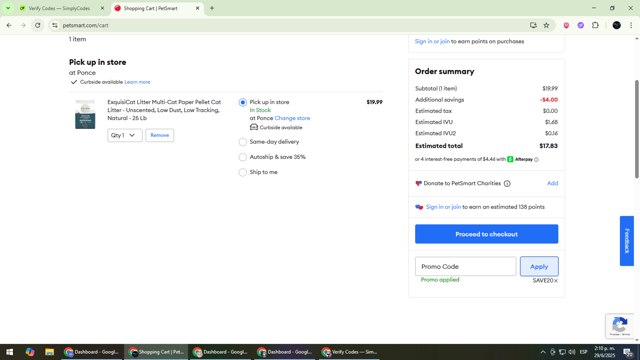Click Sign in or join for estimated 138 points
This screenshot has width=640, height=360.
click(x=443, y=207)
